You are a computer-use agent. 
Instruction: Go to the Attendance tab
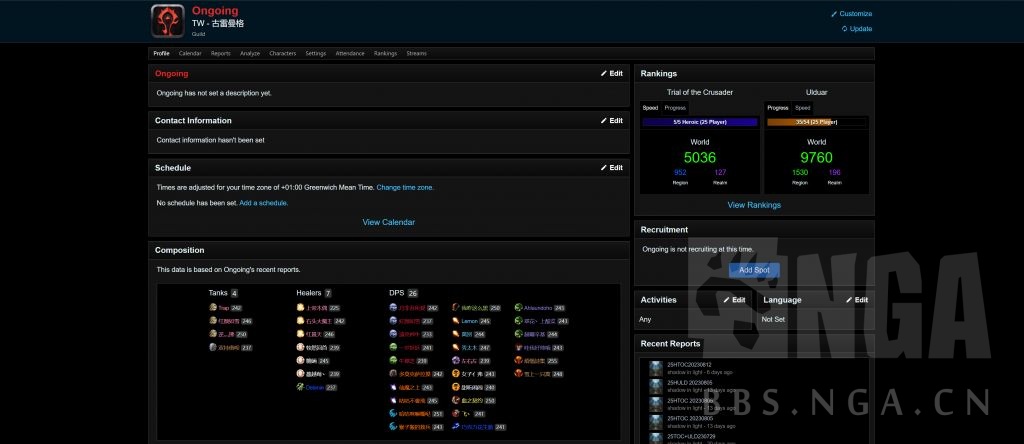coord(350,53)
